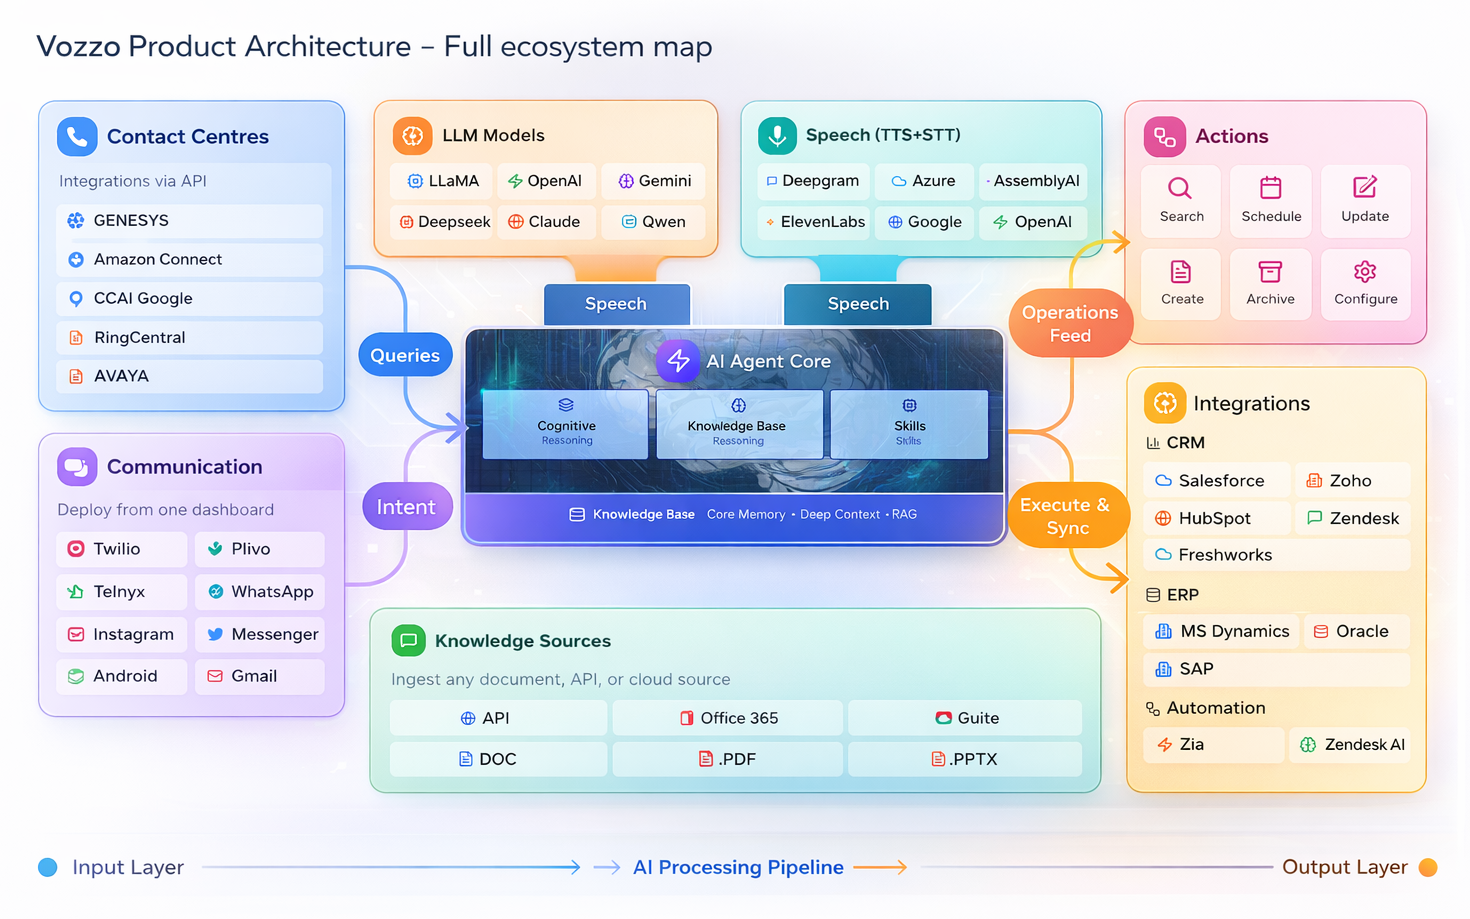The width and height of the screenshot is (1470, 919).
Task: Click the Input Layer blue dot
Action: pos(47,867)
